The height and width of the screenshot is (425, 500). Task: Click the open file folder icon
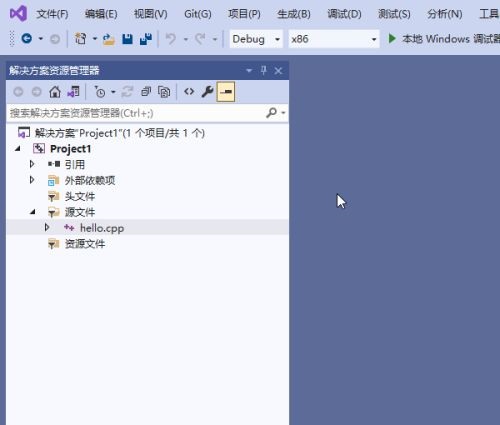point(109,39)
